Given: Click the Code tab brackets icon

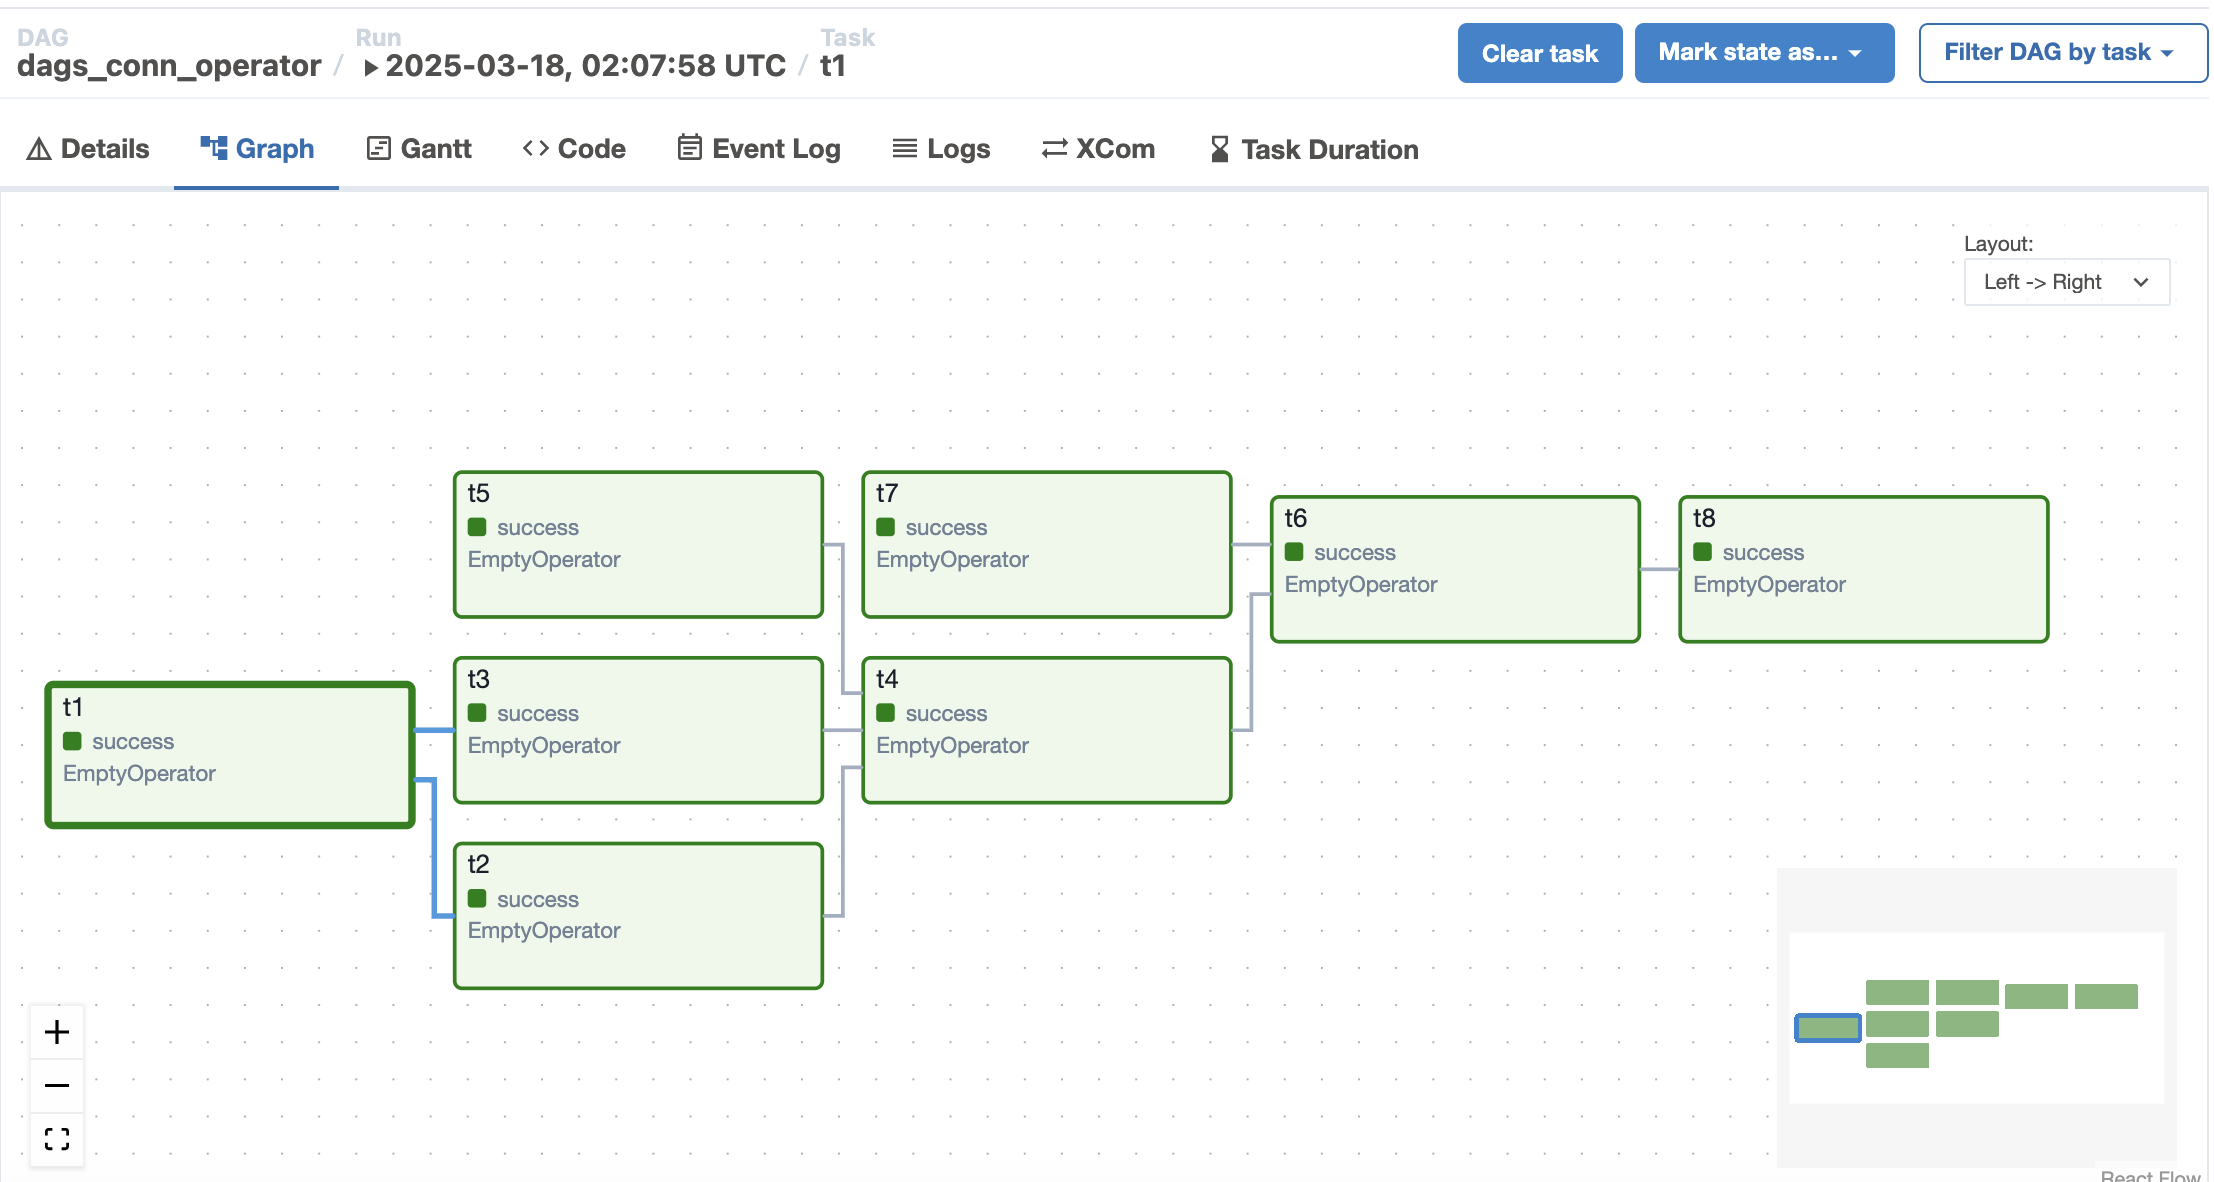Looking at the screenshot, I should [535, 149].
